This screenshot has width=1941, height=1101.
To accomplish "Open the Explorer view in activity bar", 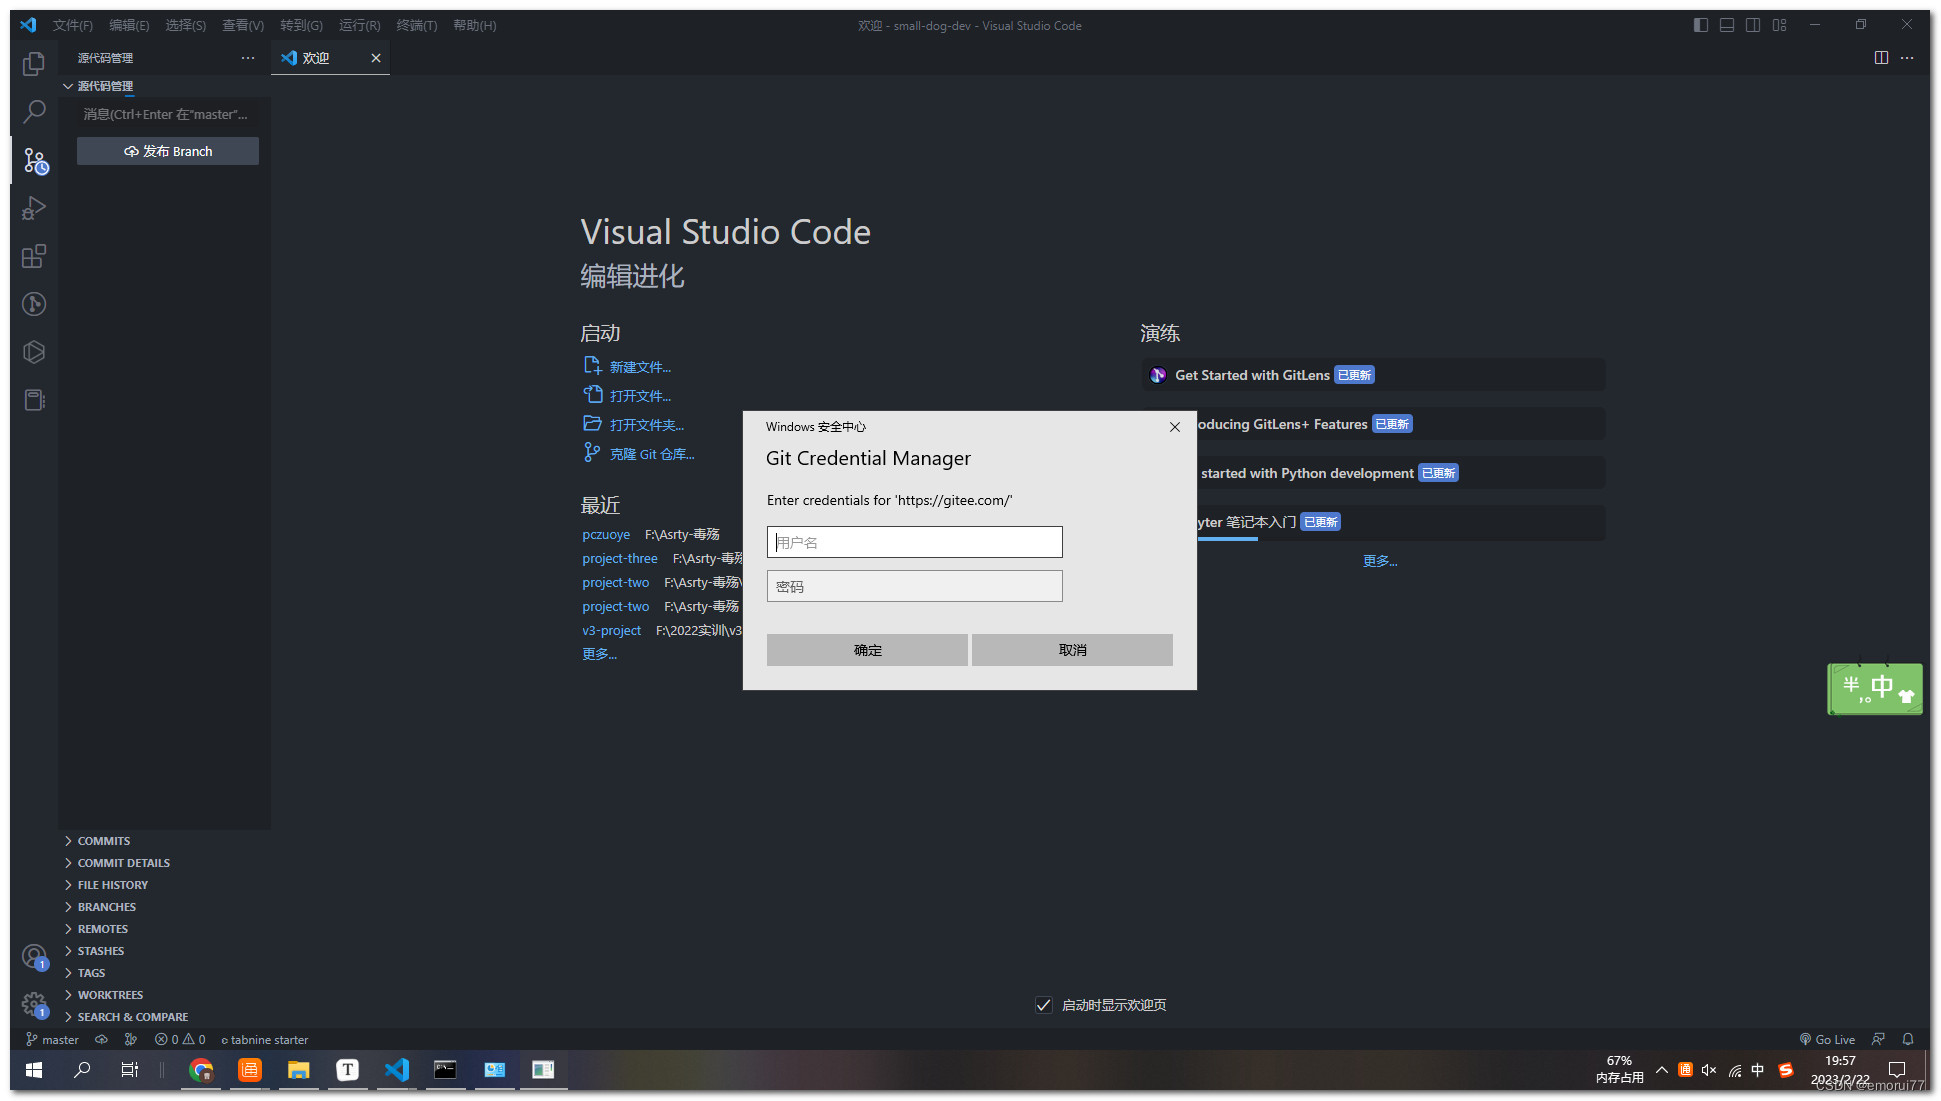I will click(x=34, y=64).
